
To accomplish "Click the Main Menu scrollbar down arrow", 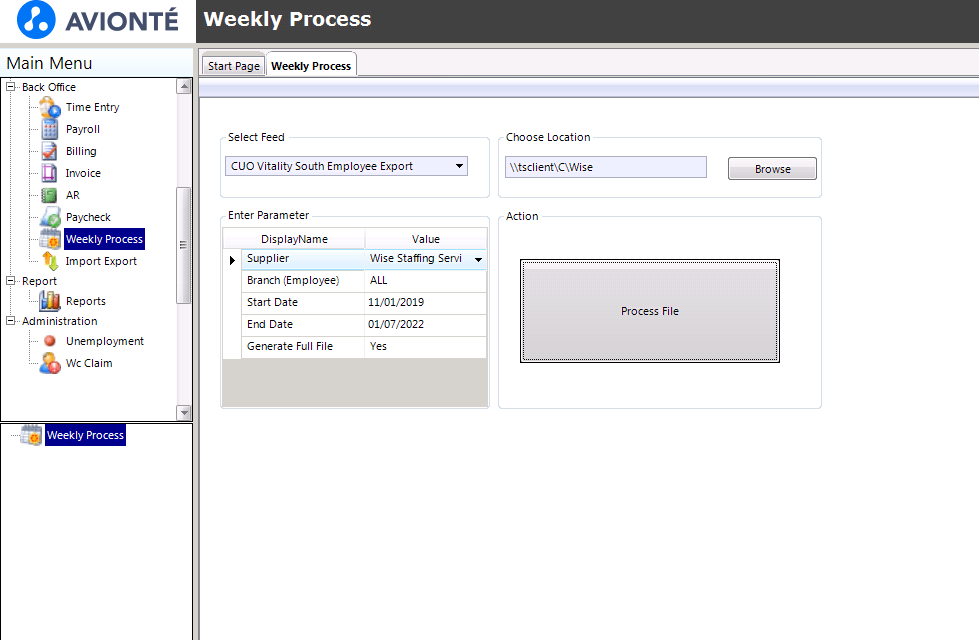I will (184, 413).
